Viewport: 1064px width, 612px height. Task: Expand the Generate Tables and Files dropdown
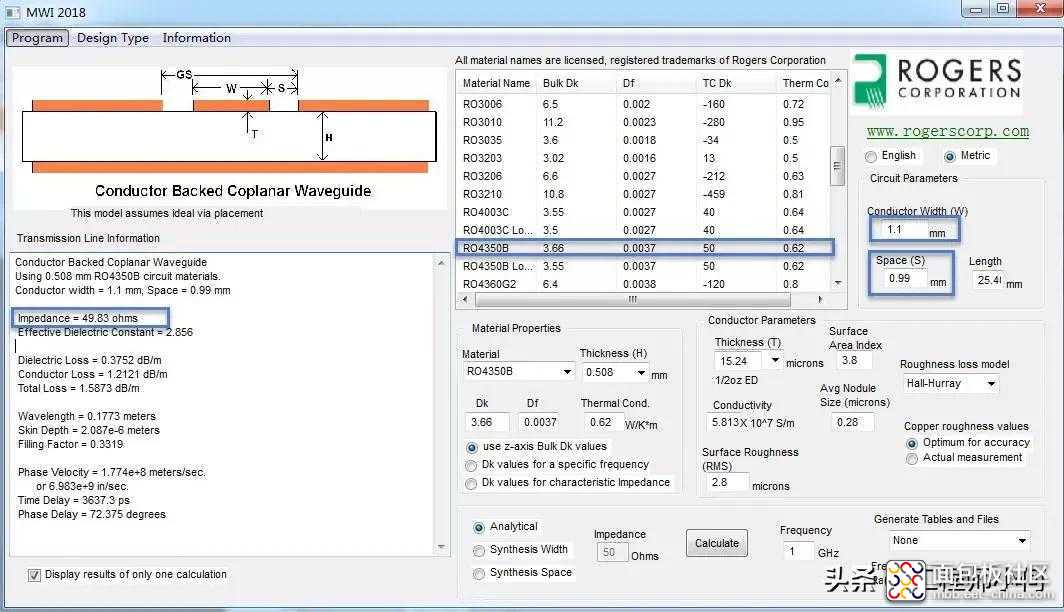1021,541
